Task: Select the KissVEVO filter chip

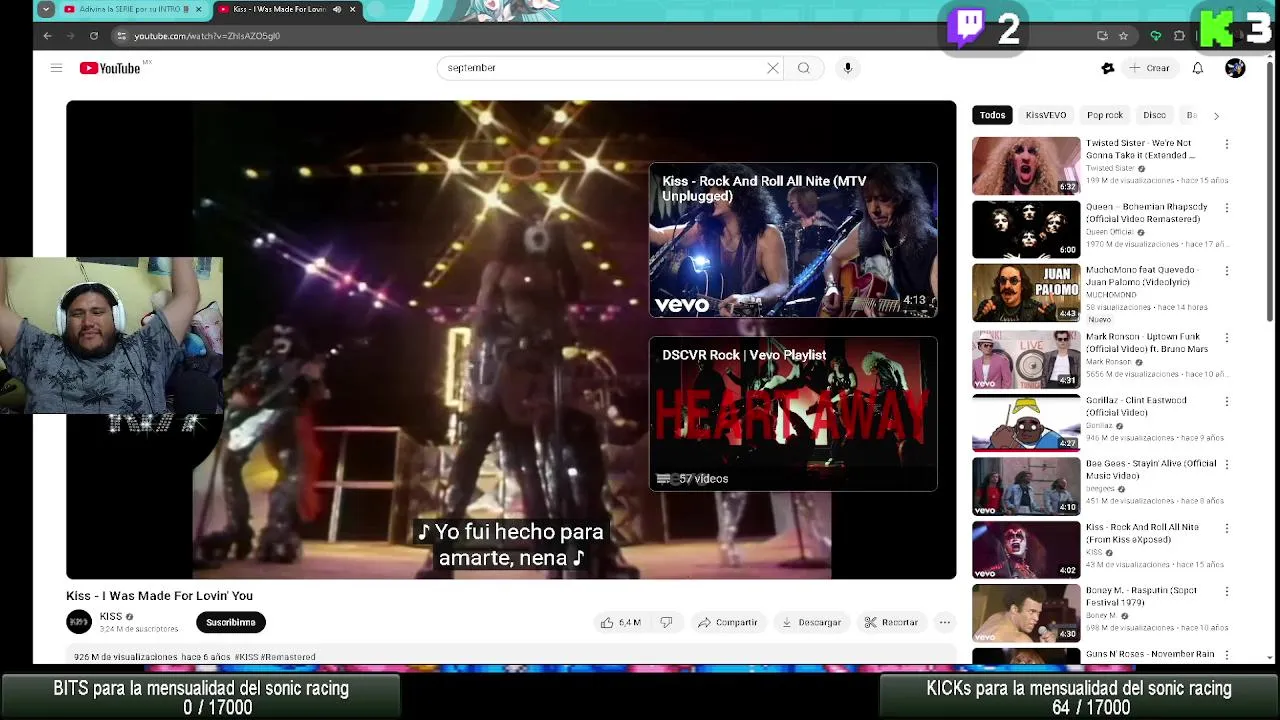Action: 1046,115
